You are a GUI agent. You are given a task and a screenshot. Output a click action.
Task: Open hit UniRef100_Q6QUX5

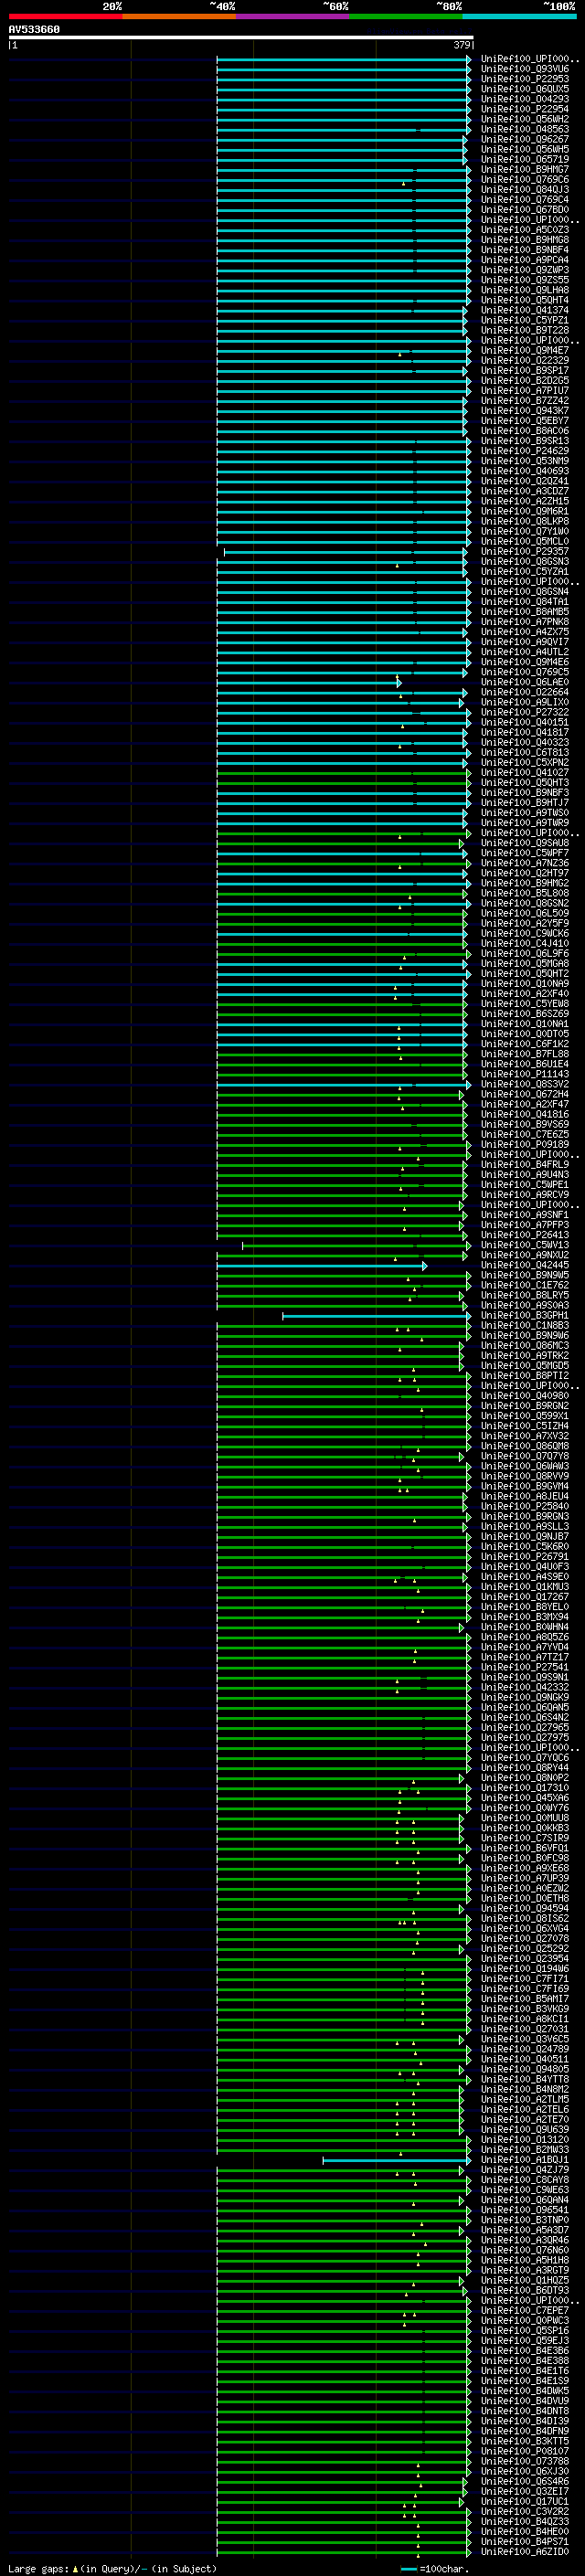(524, 89)
